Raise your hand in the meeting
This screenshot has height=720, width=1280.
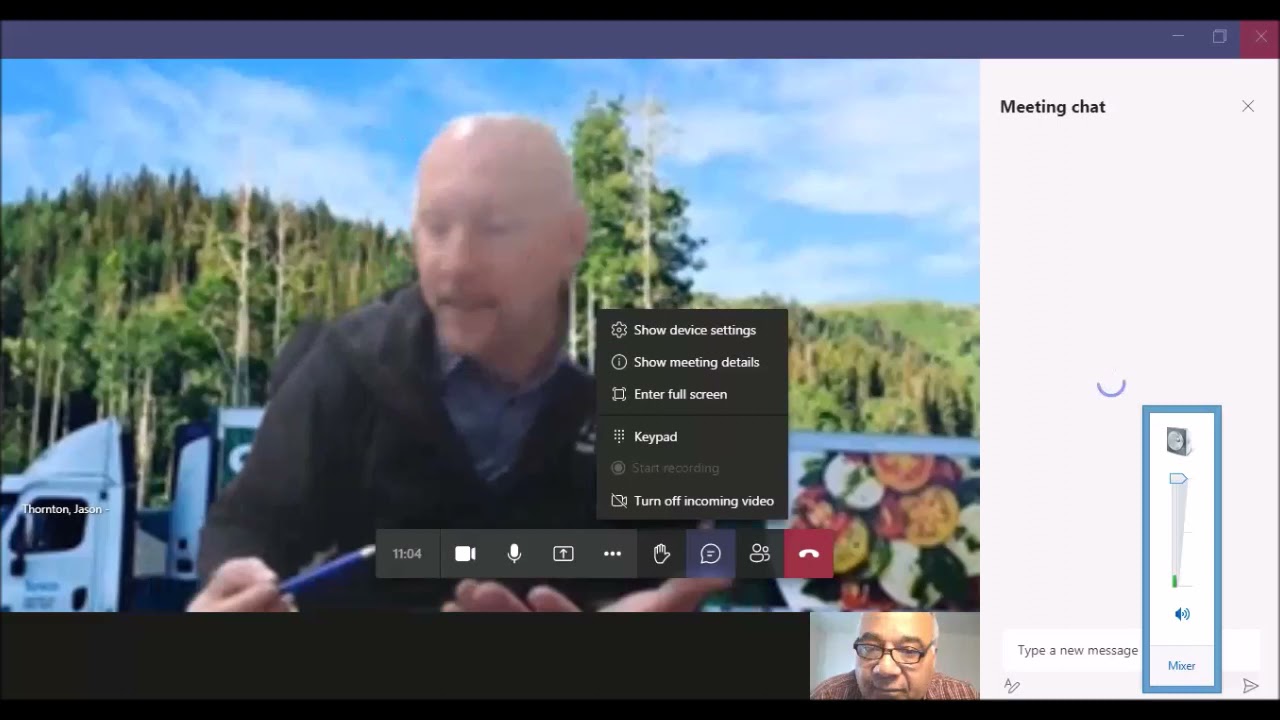click(661, 554)
